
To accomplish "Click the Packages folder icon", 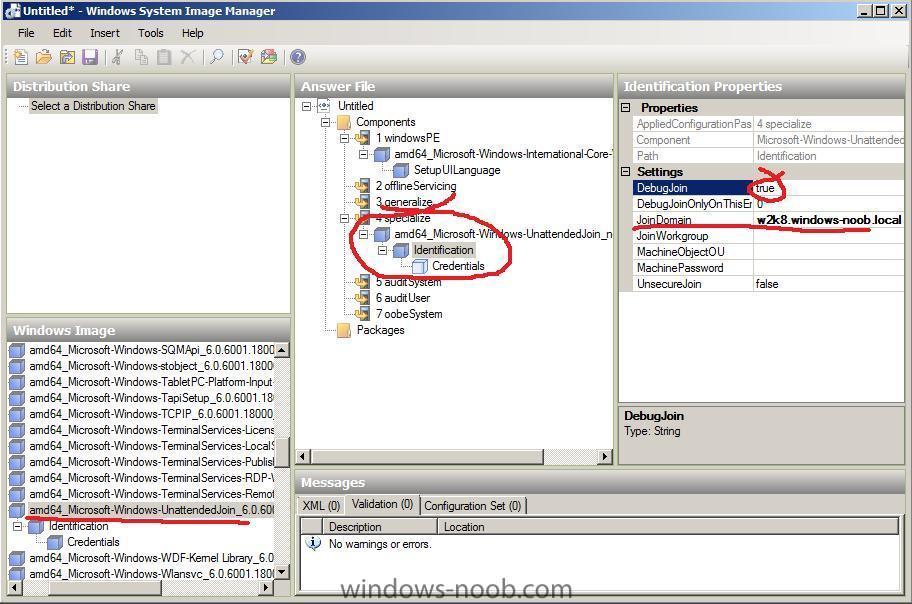I will point(344,330).
